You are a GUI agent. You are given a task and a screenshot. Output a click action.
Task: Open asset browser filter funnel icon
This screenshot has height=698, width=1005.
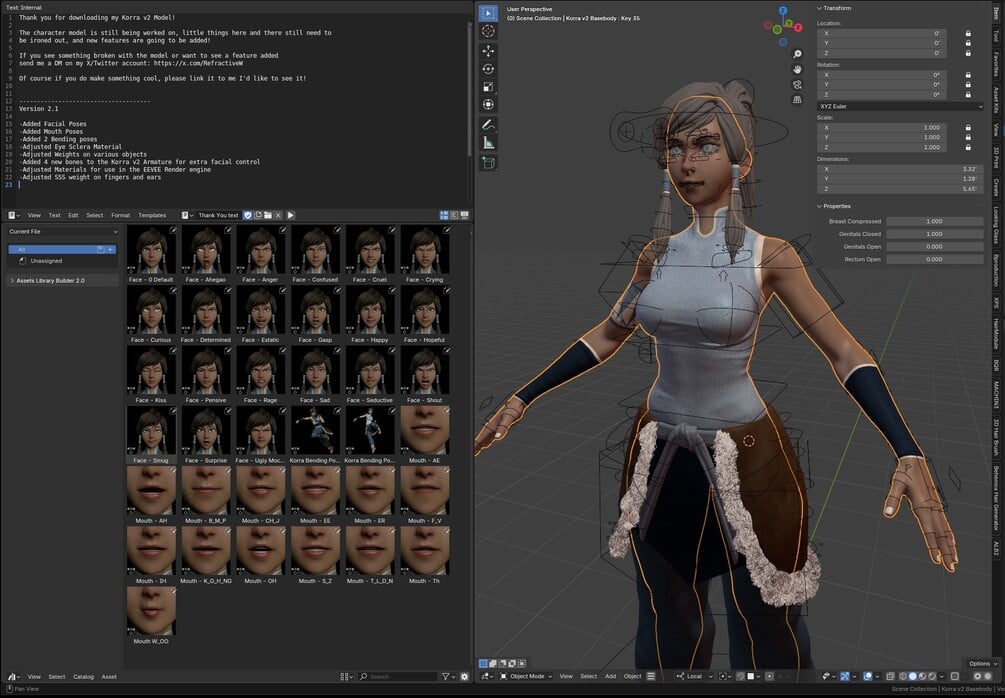pyautogui.click(x=447, y=676)
